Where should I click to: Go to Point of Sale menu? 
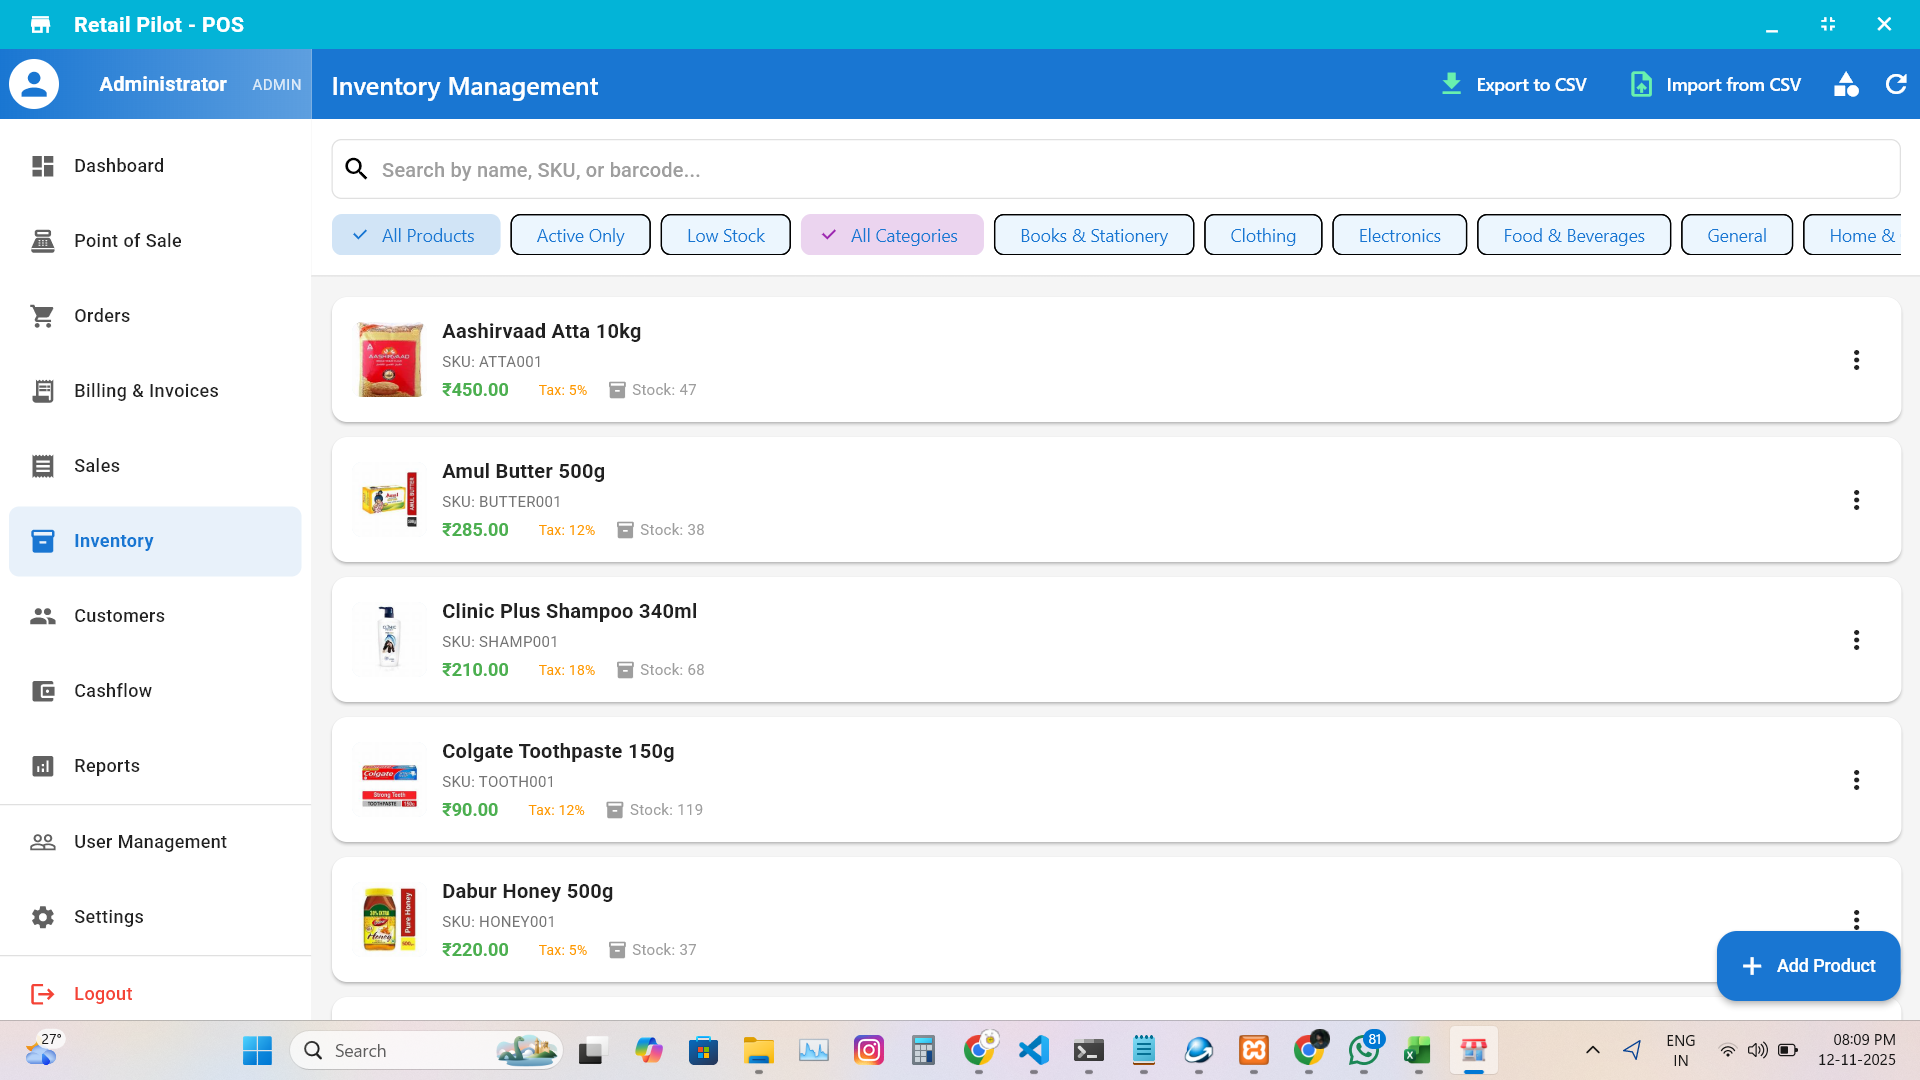[127, 241]
